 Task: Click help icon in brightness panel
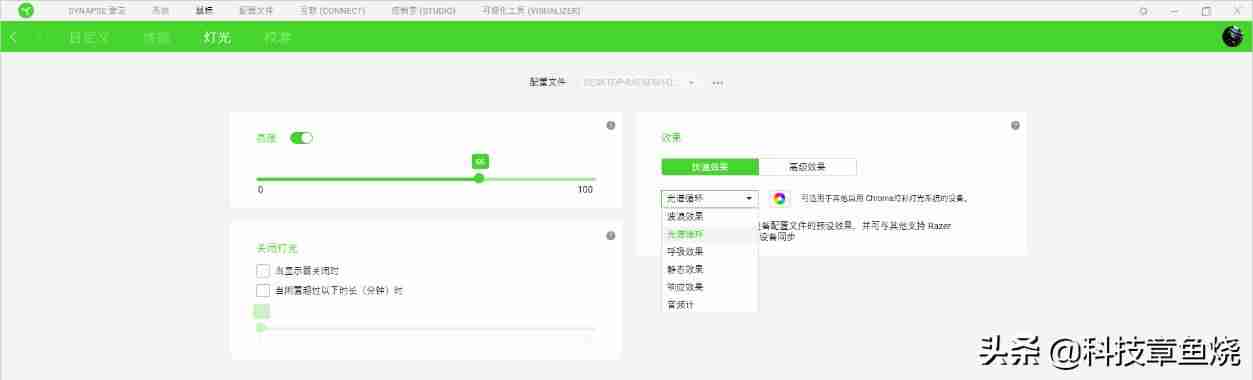pyautogui.click(x=610, y=126)
